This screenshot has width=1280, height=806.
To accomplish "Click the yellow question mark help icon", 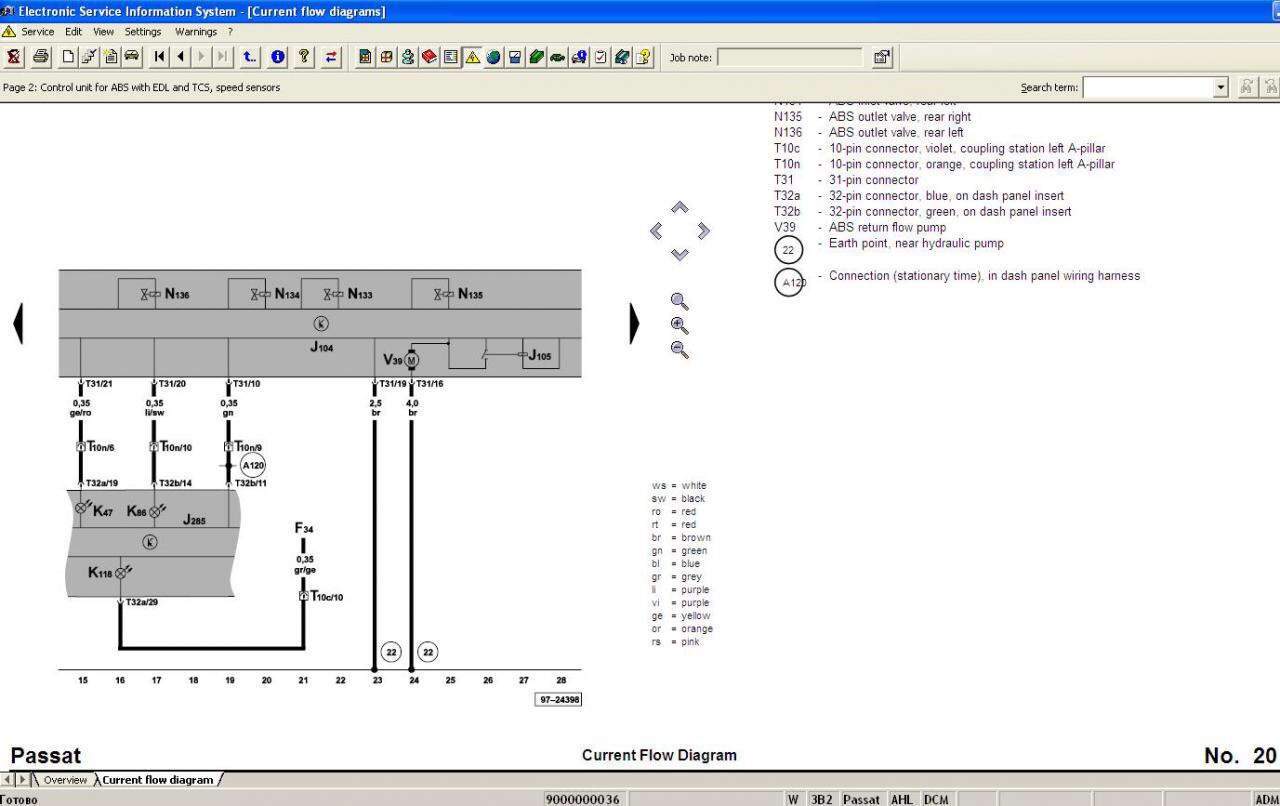I will (x=304, y=57).
